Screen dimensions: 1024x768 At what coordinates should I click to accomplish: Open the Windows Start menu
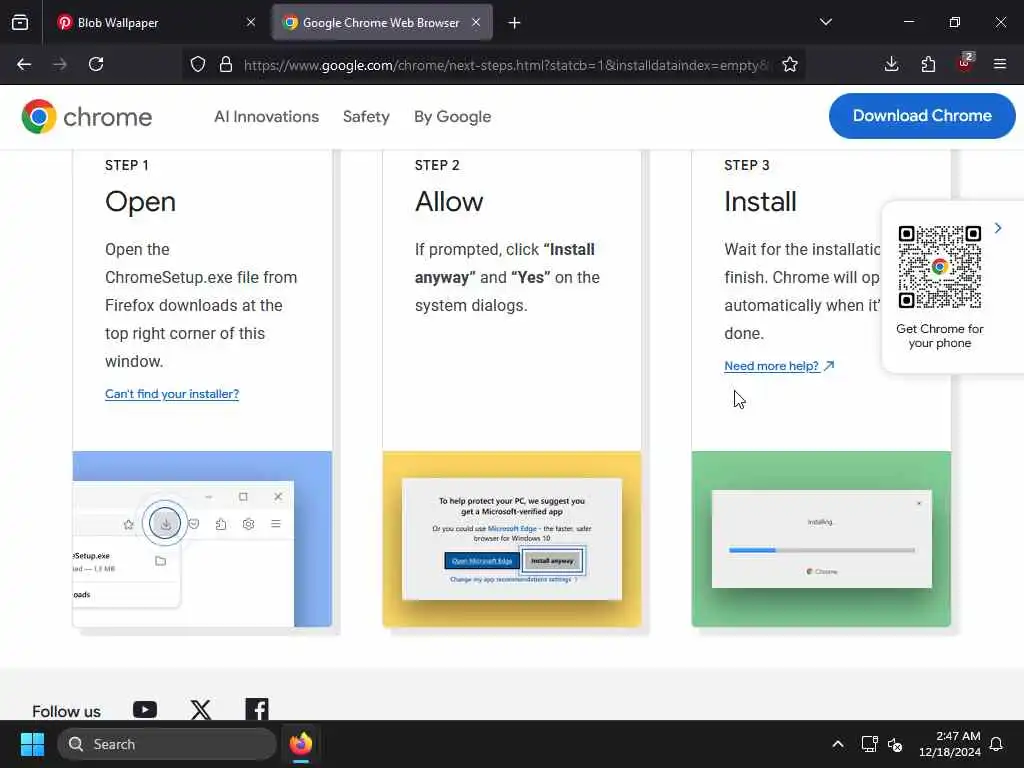(x=32, y=744)
